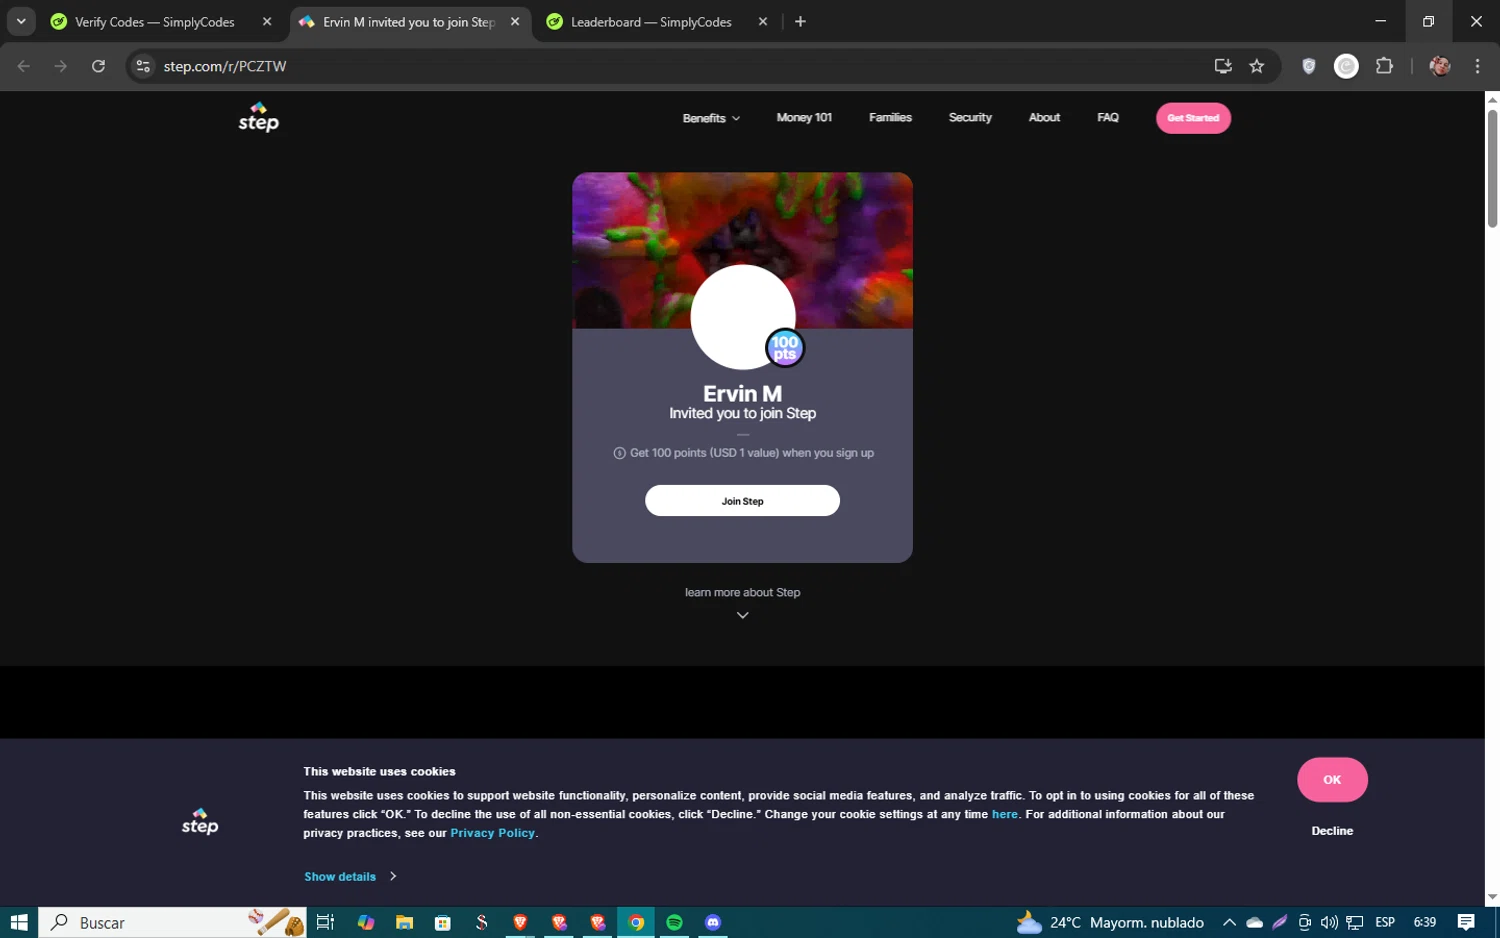Click the Chrome taskbar icon
This screenshot has width=1500, height=938.
click(x=636, y=922)
